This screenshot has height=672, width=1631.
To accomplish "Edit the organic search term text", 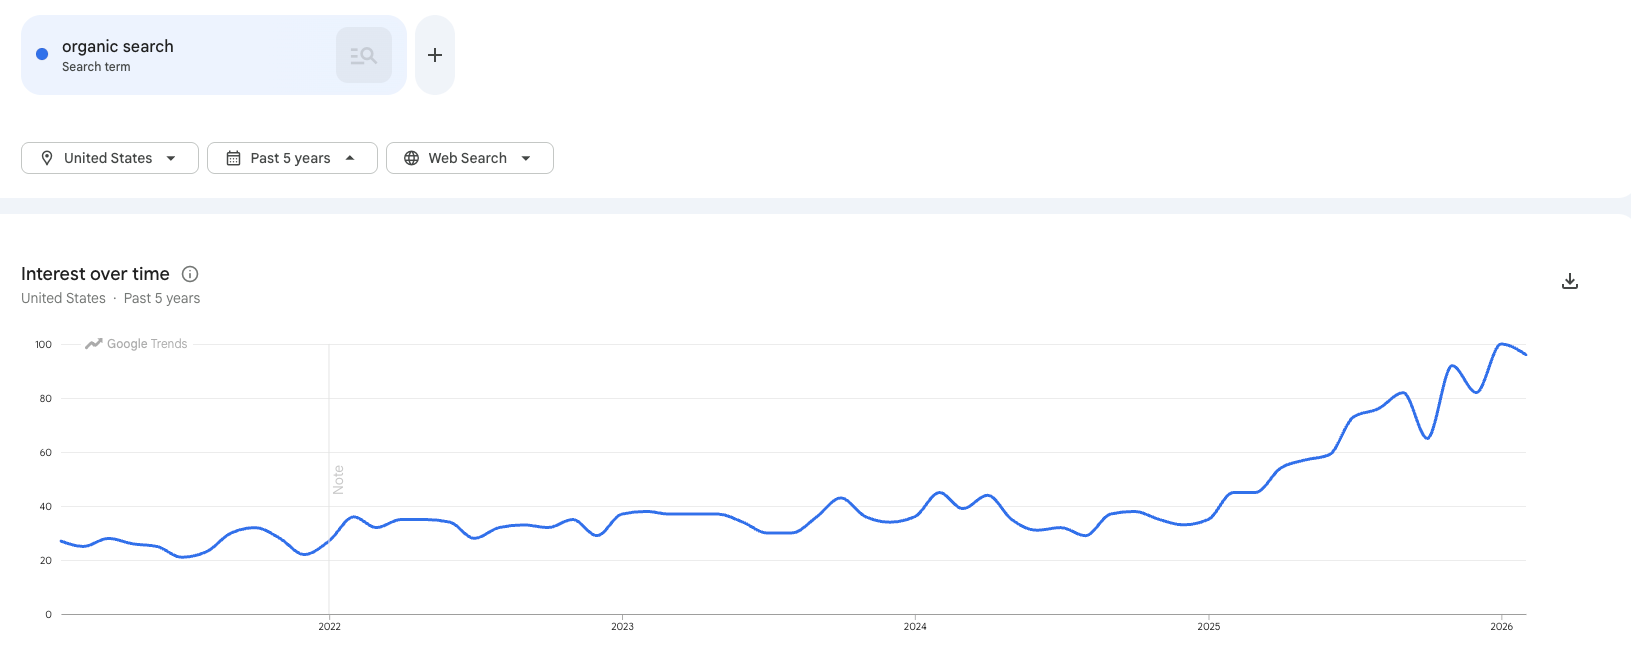I will click(x=118, y=46).
